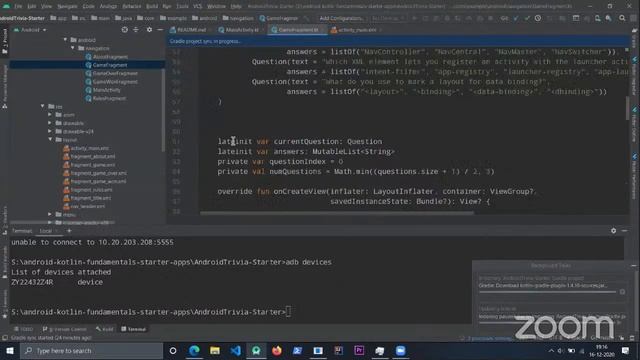This screenshot has height=360, width=640.
Task: Expand the drawable folder
Action: pos(50,123)
